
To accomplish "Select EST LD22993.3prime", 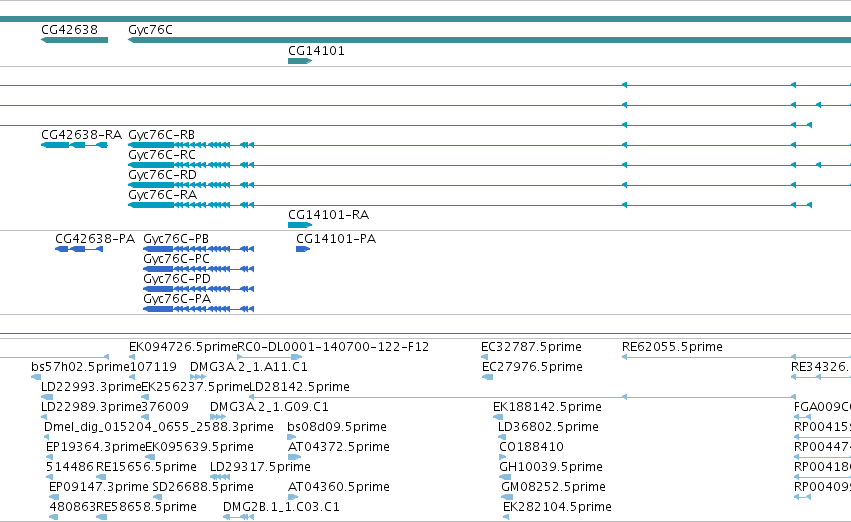I will (x=91, y=387).
